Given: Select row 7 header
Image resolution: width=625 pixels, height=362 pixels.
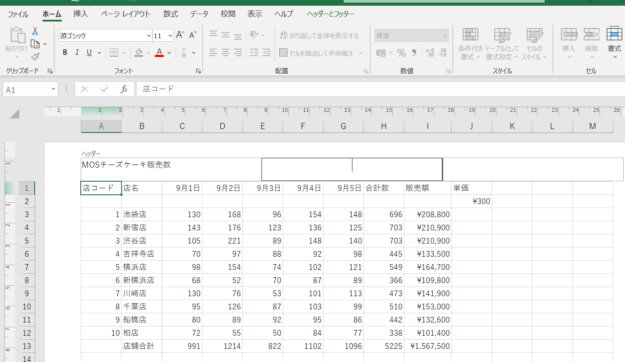Looking at the screenshot, I should (27, 267).
